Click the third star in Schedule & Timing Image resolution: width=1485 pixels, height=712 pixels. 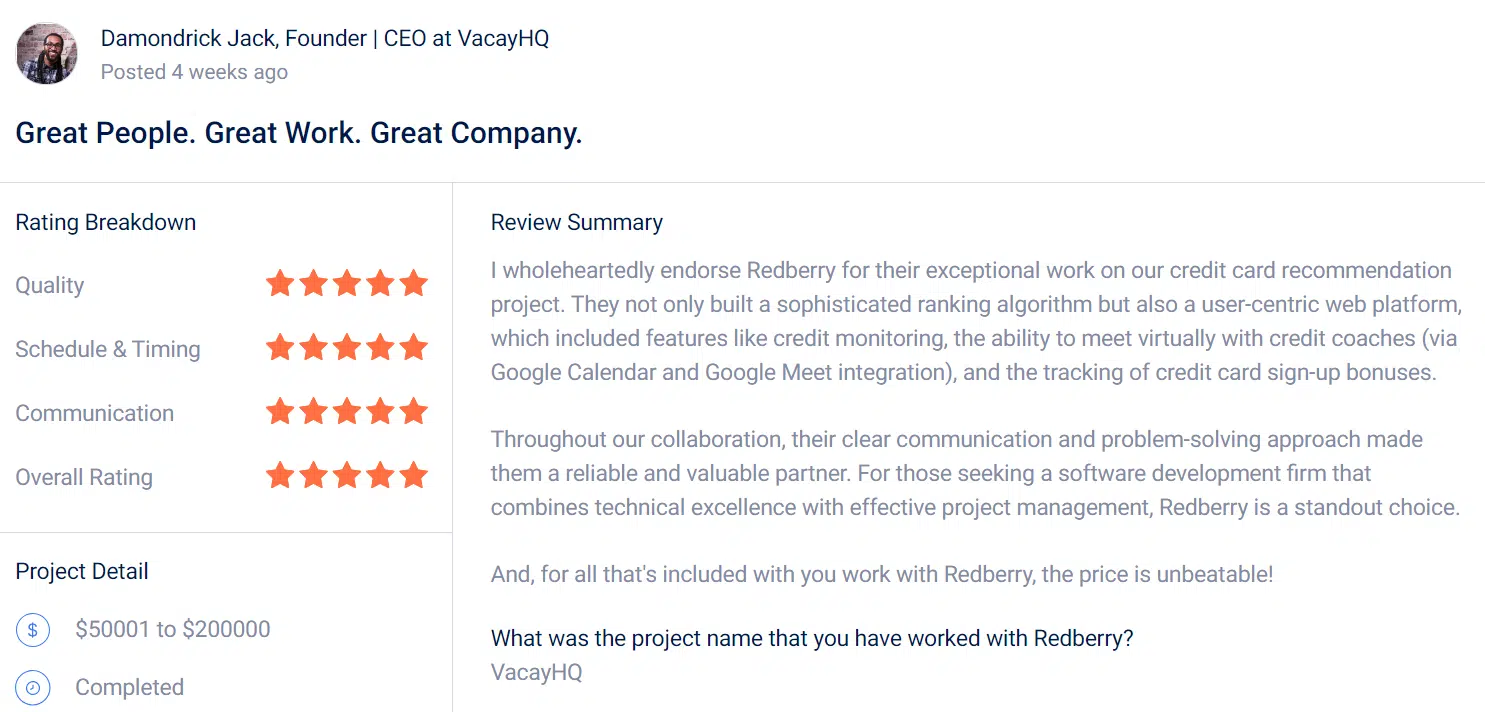coord(347,348)
